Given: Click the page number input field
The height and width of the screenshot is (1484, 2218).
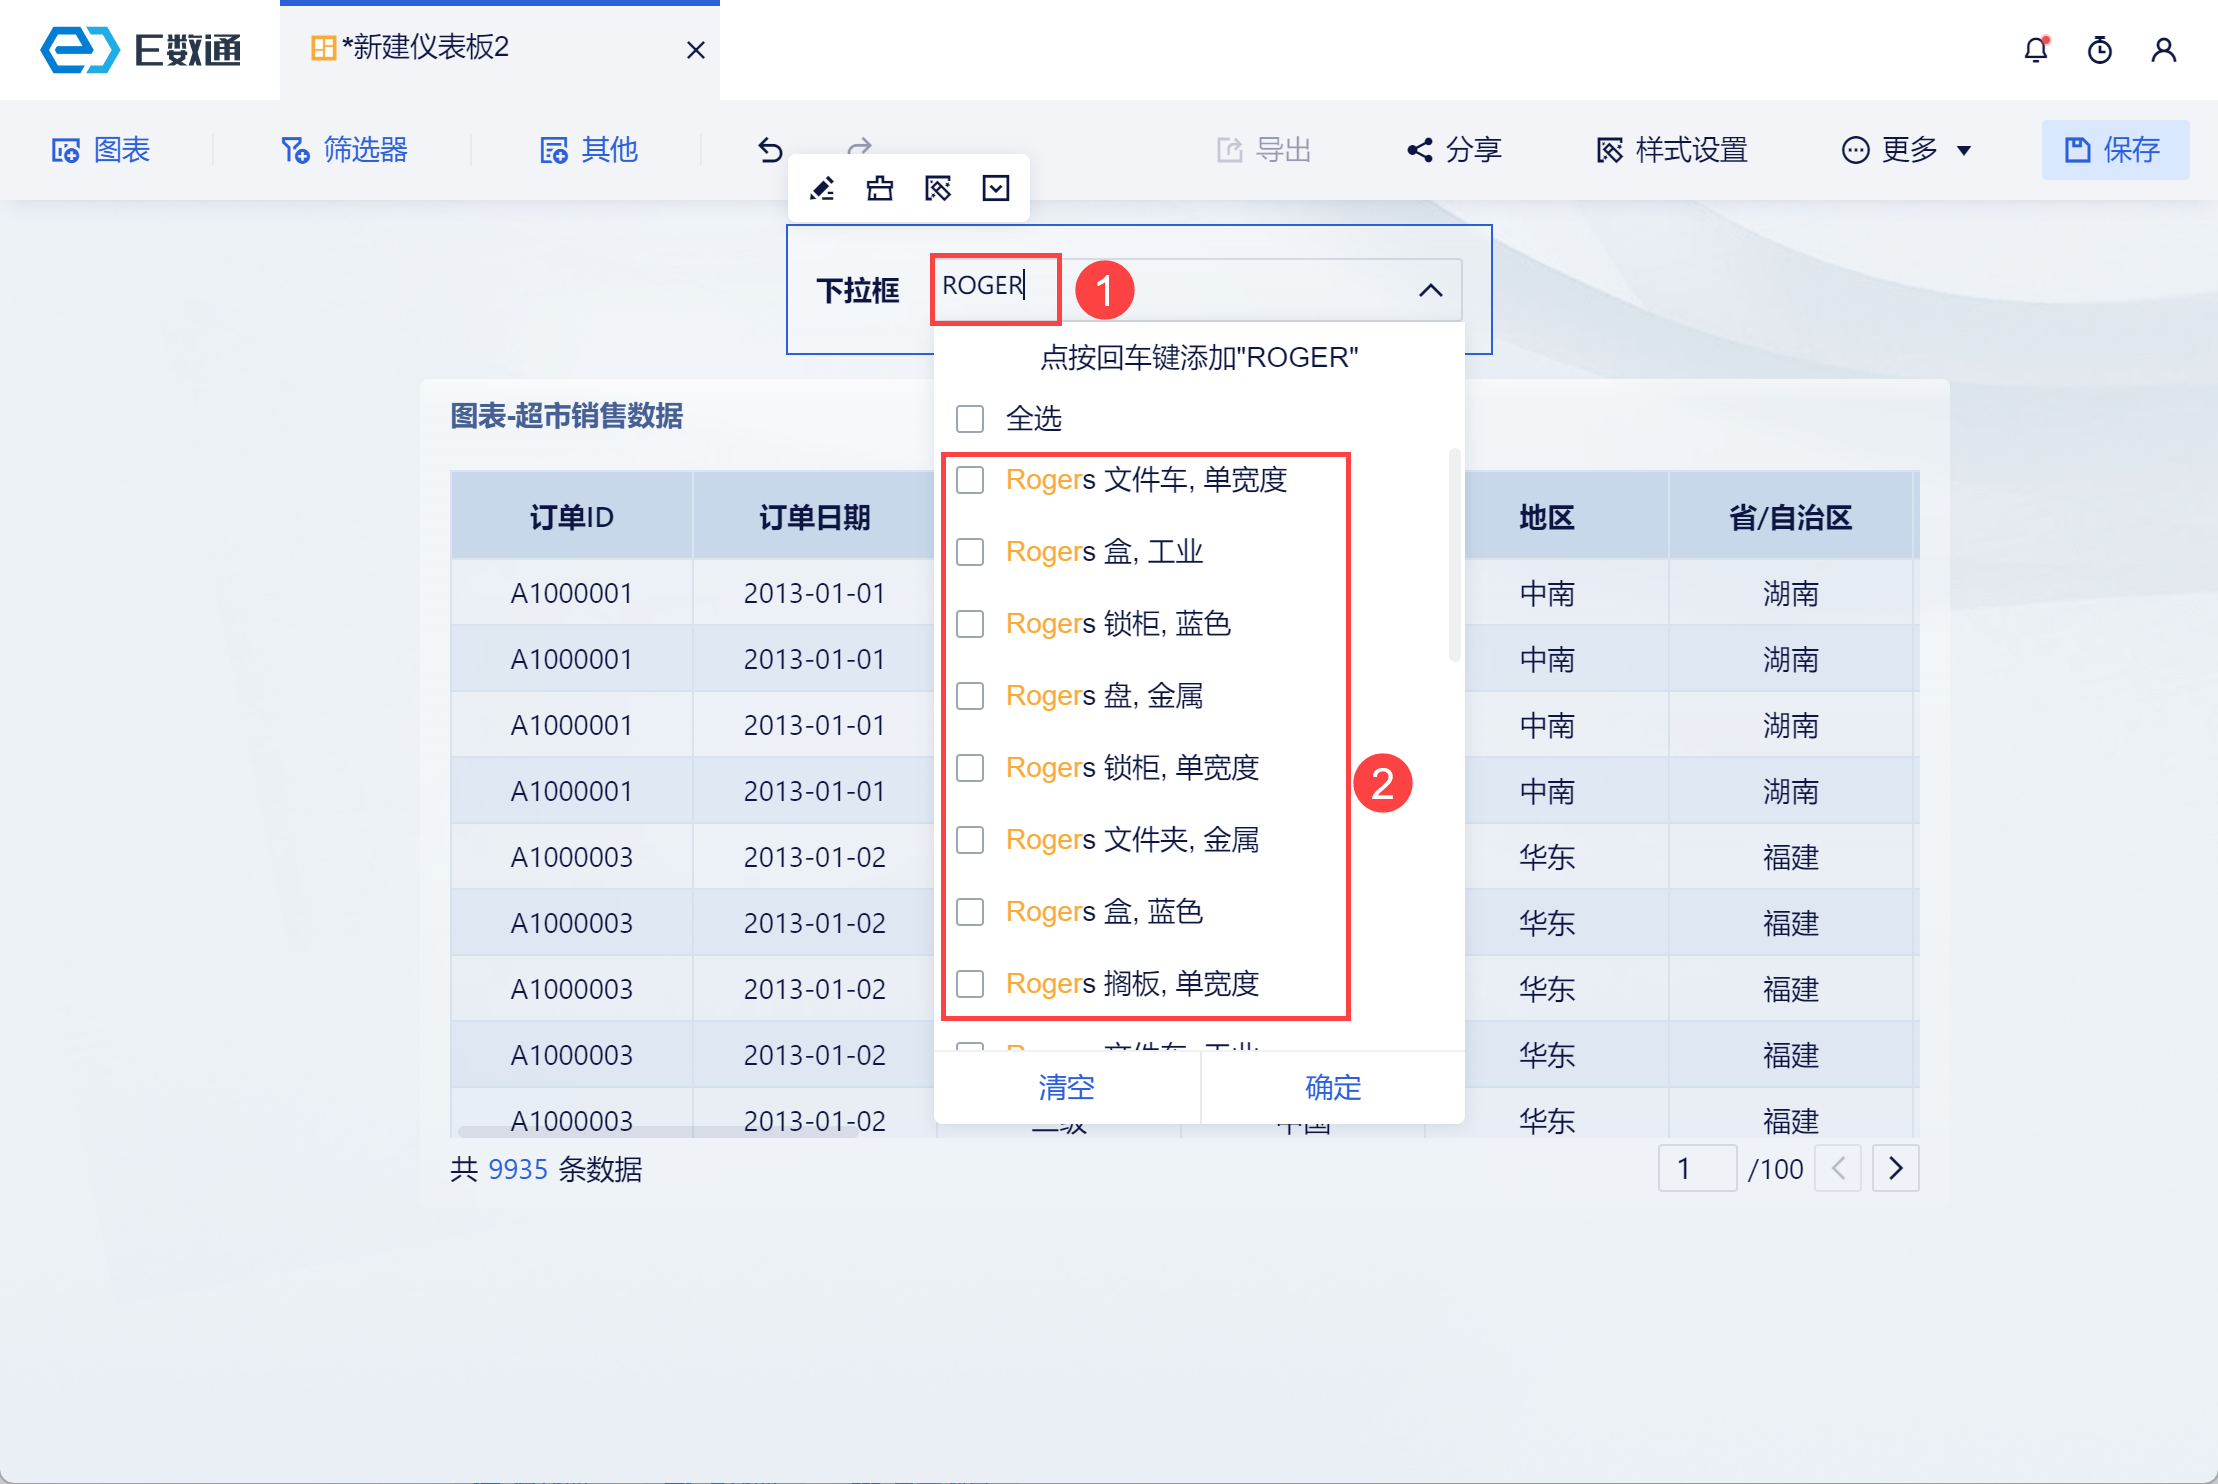Looking at the screenshot, I should point(1696,1168).
